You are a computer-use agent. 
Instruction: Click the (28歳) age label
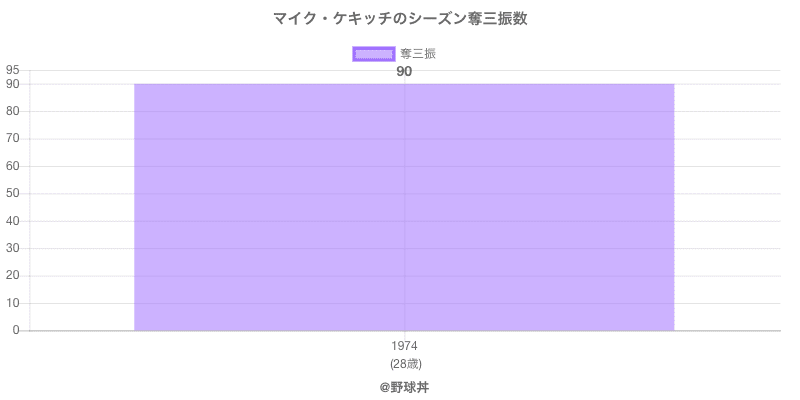(404, 363)
